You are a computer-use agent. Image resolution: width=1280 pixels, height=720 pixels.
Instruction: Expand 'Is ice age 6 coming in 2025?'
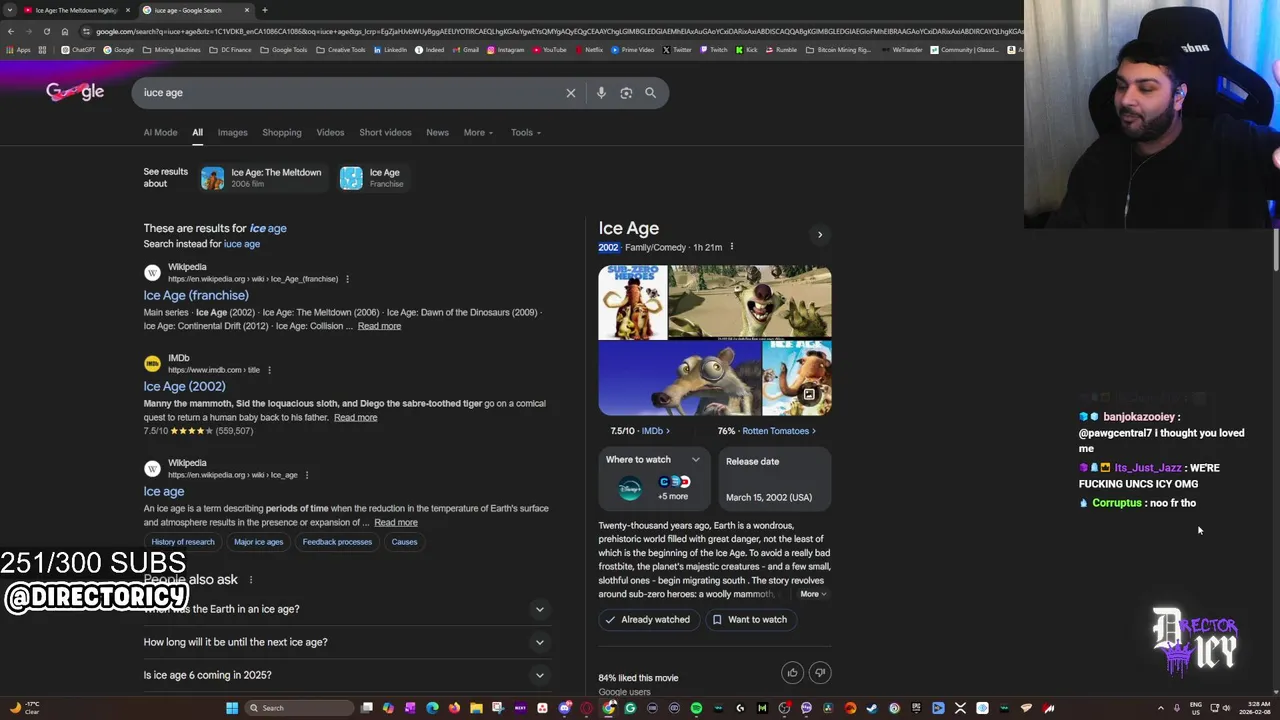[346, 675]
